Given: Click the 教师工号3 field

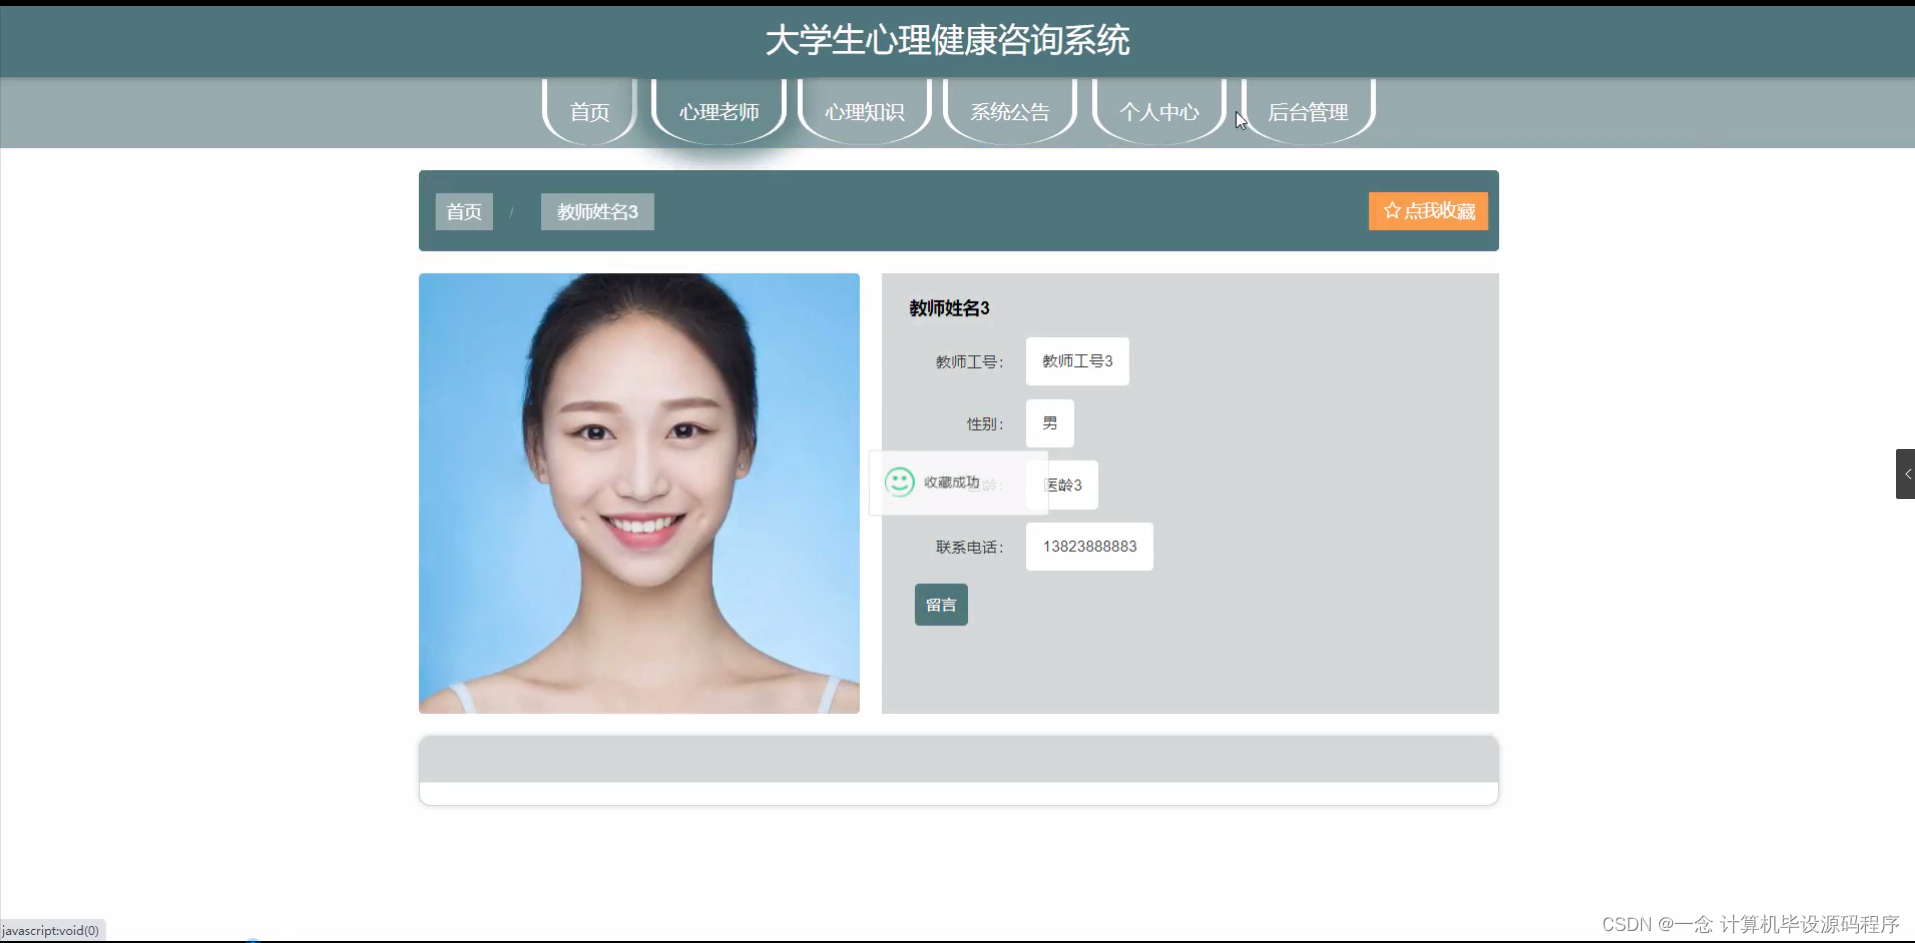Looking at the screenshot, I should 1076,361.
